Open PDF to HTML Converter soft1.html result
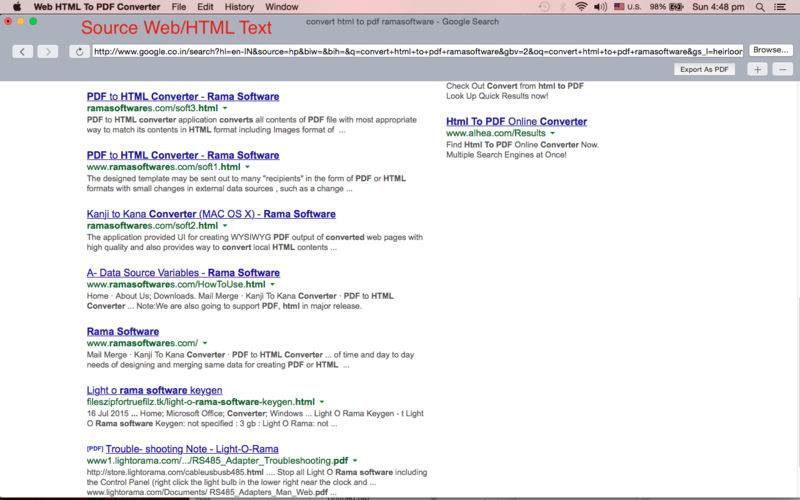 [x=183, y=155]
